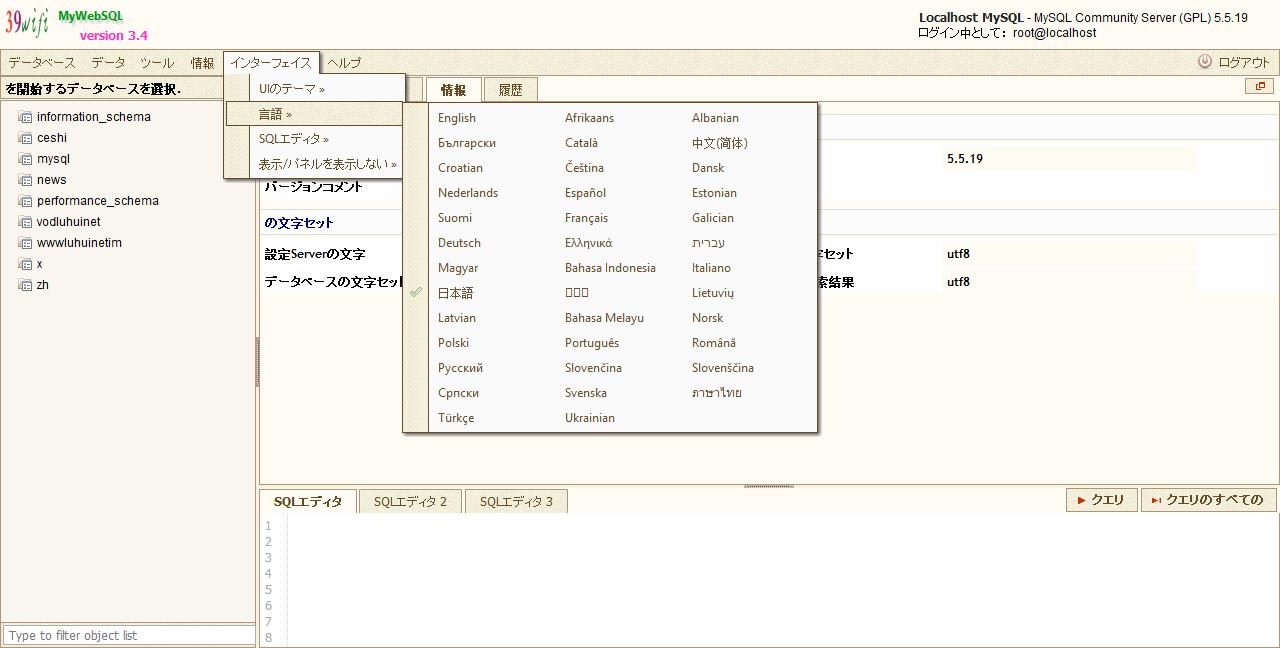This screenshot has width=1280, height=648.
Task: Select vodluhuinet in database tree
Action: (x=69, y=222)
